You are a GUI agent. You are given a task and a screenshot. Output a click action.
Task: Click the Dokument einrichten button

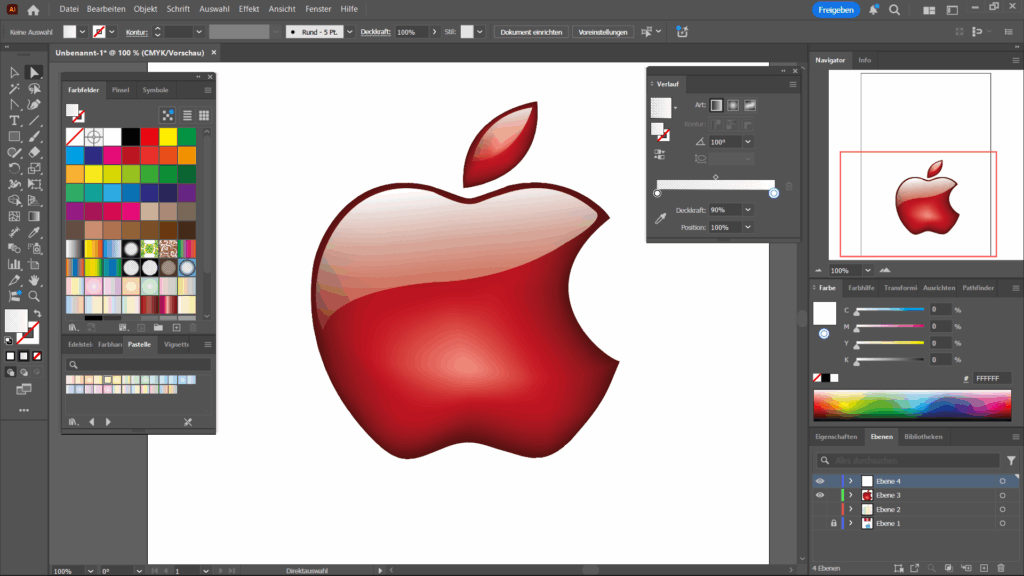(530, 32)
